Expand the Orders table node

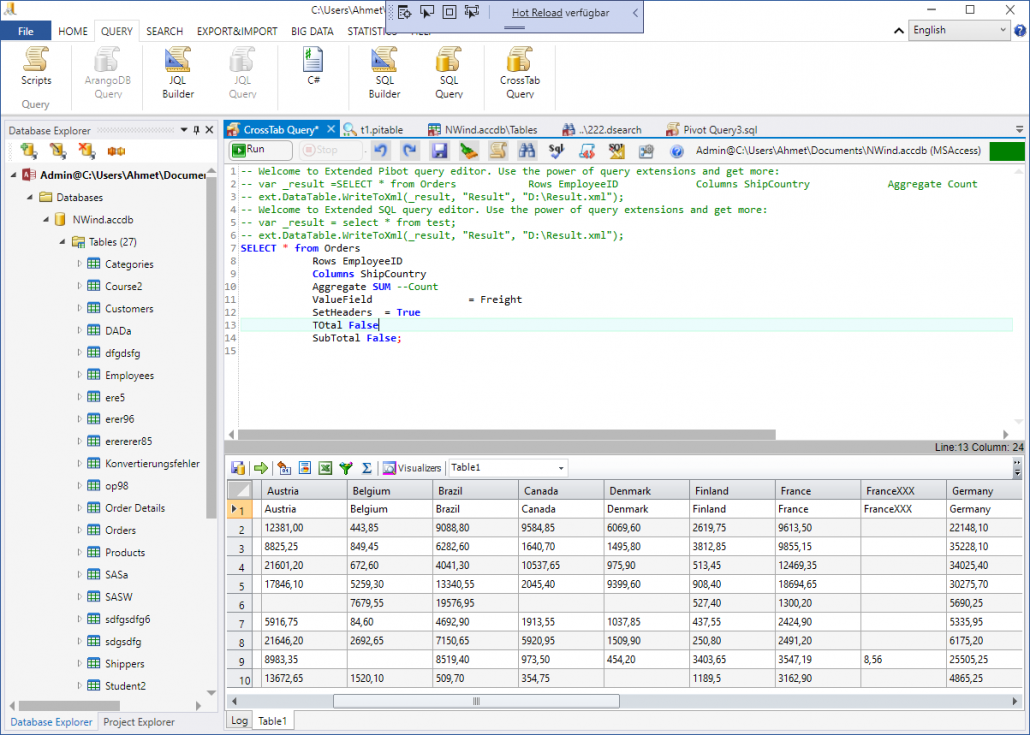coord(79,530)
